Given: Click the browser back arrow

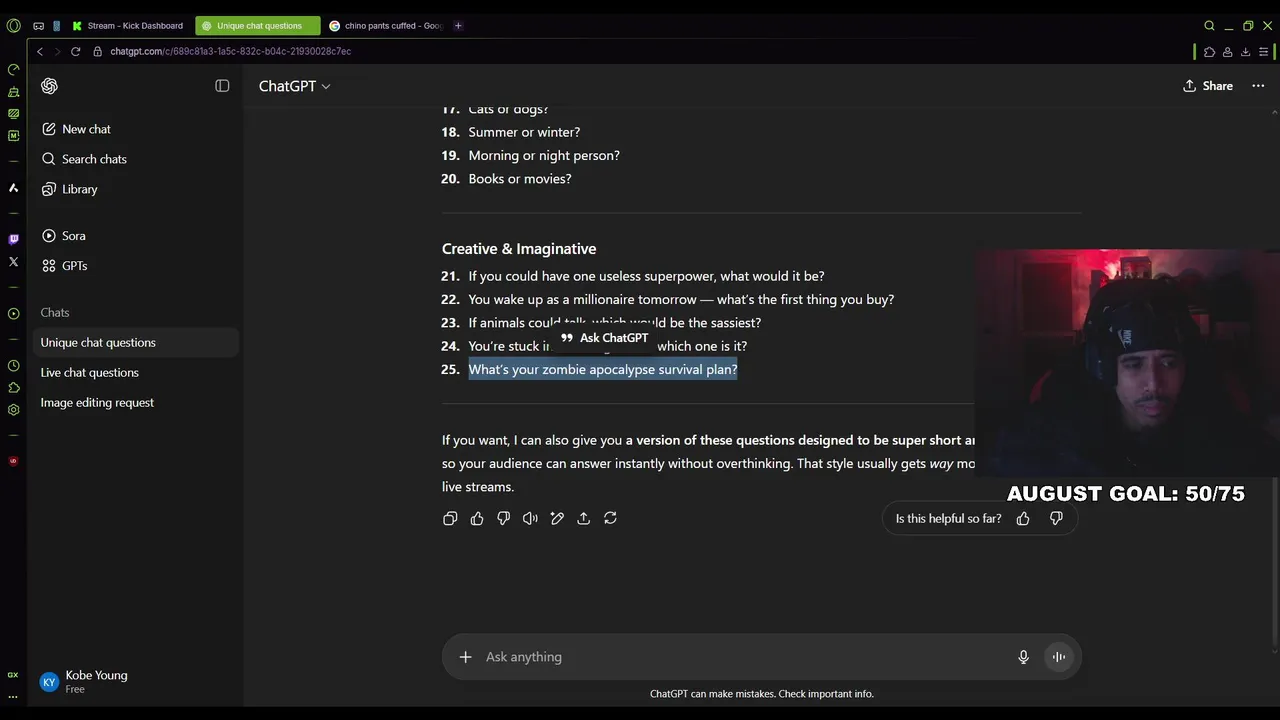Looking at the screenshot, I should (x=40, y=51).
